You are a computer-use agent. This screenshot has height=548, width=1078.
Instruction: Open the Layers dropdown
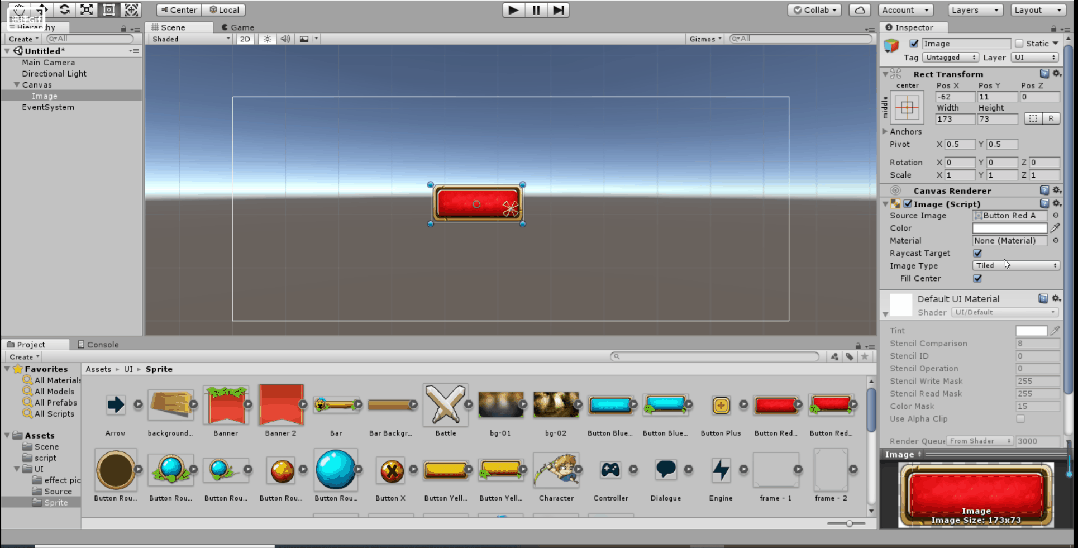pyautogui.click(x=974, y=10)
